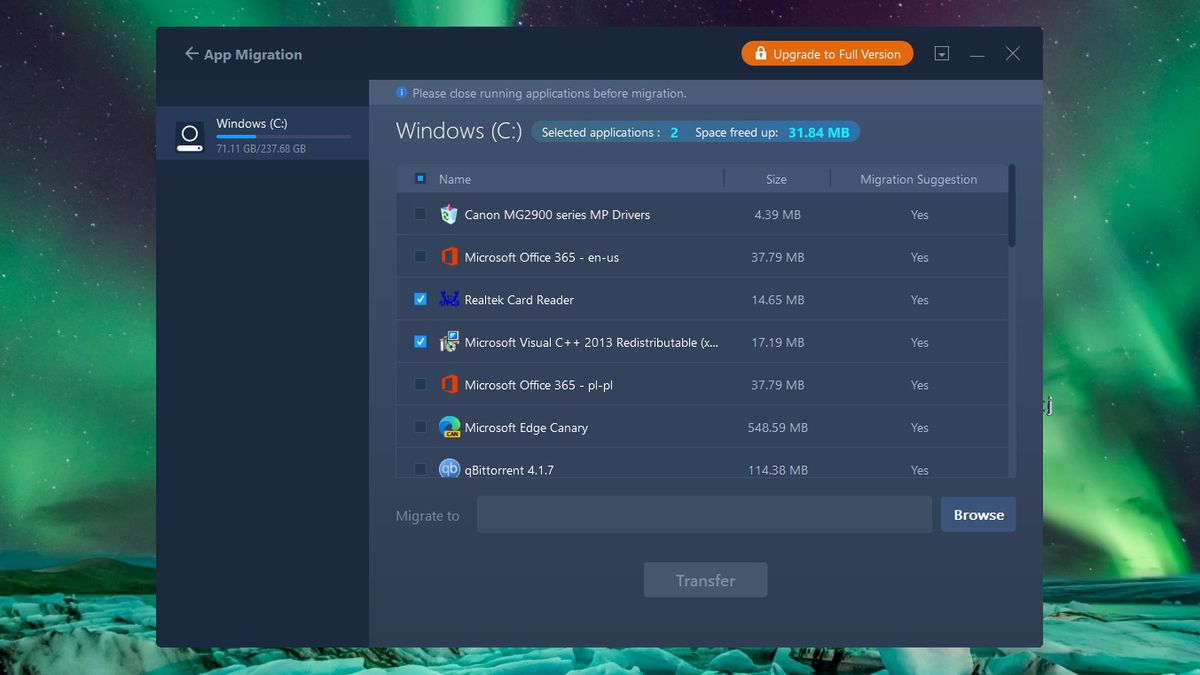Uncheck the Realtek Card Reader checkbox

click(x=420, y=299)
